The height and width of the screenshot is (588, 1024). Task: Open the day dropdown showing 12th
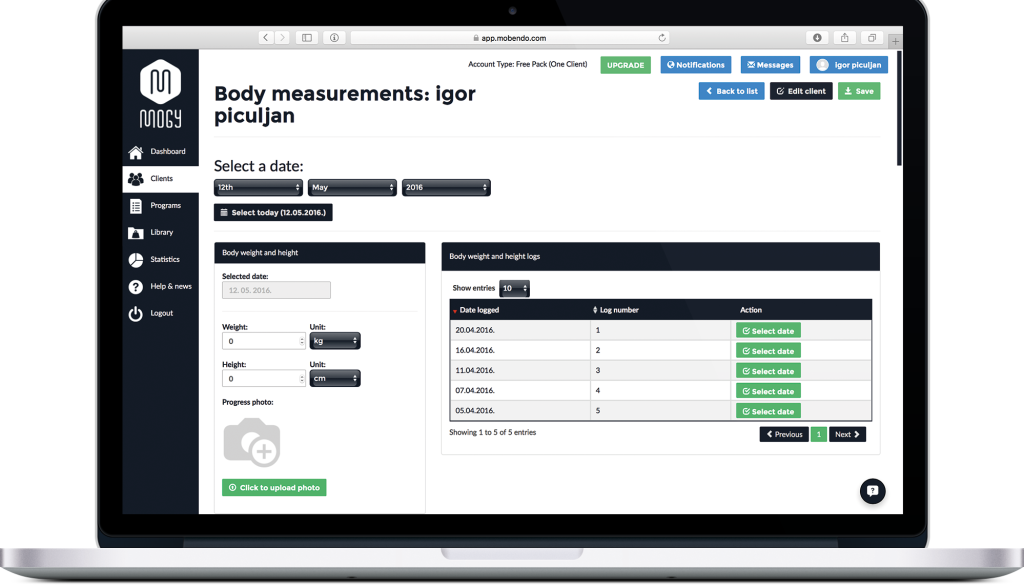pos(258,187)
